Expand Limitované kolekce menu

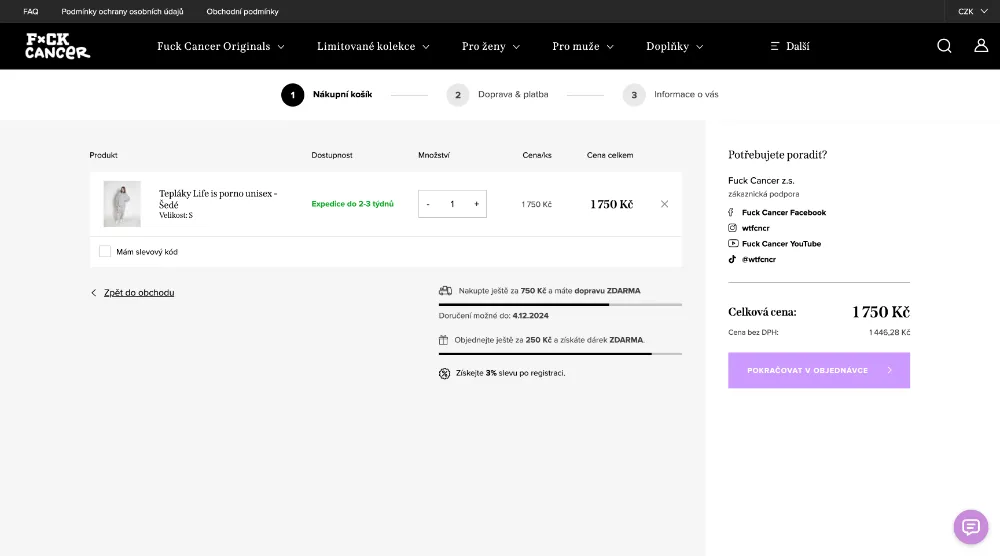pos(373,47)
